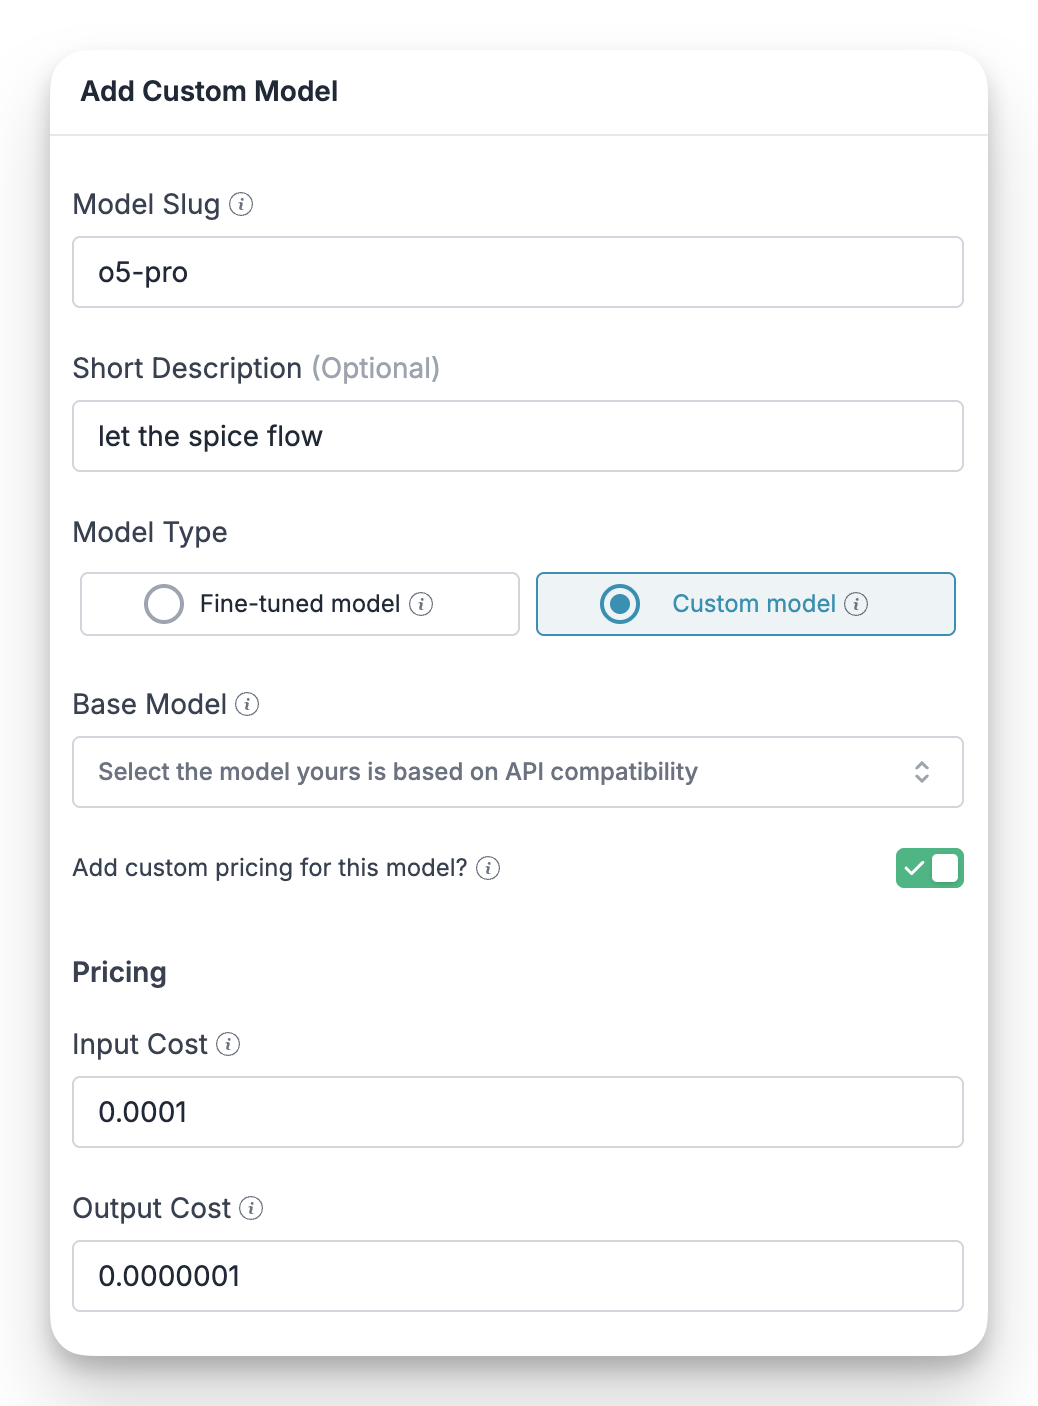Click the text let the spice flow

pyautogui.click(x=210, y=435)
